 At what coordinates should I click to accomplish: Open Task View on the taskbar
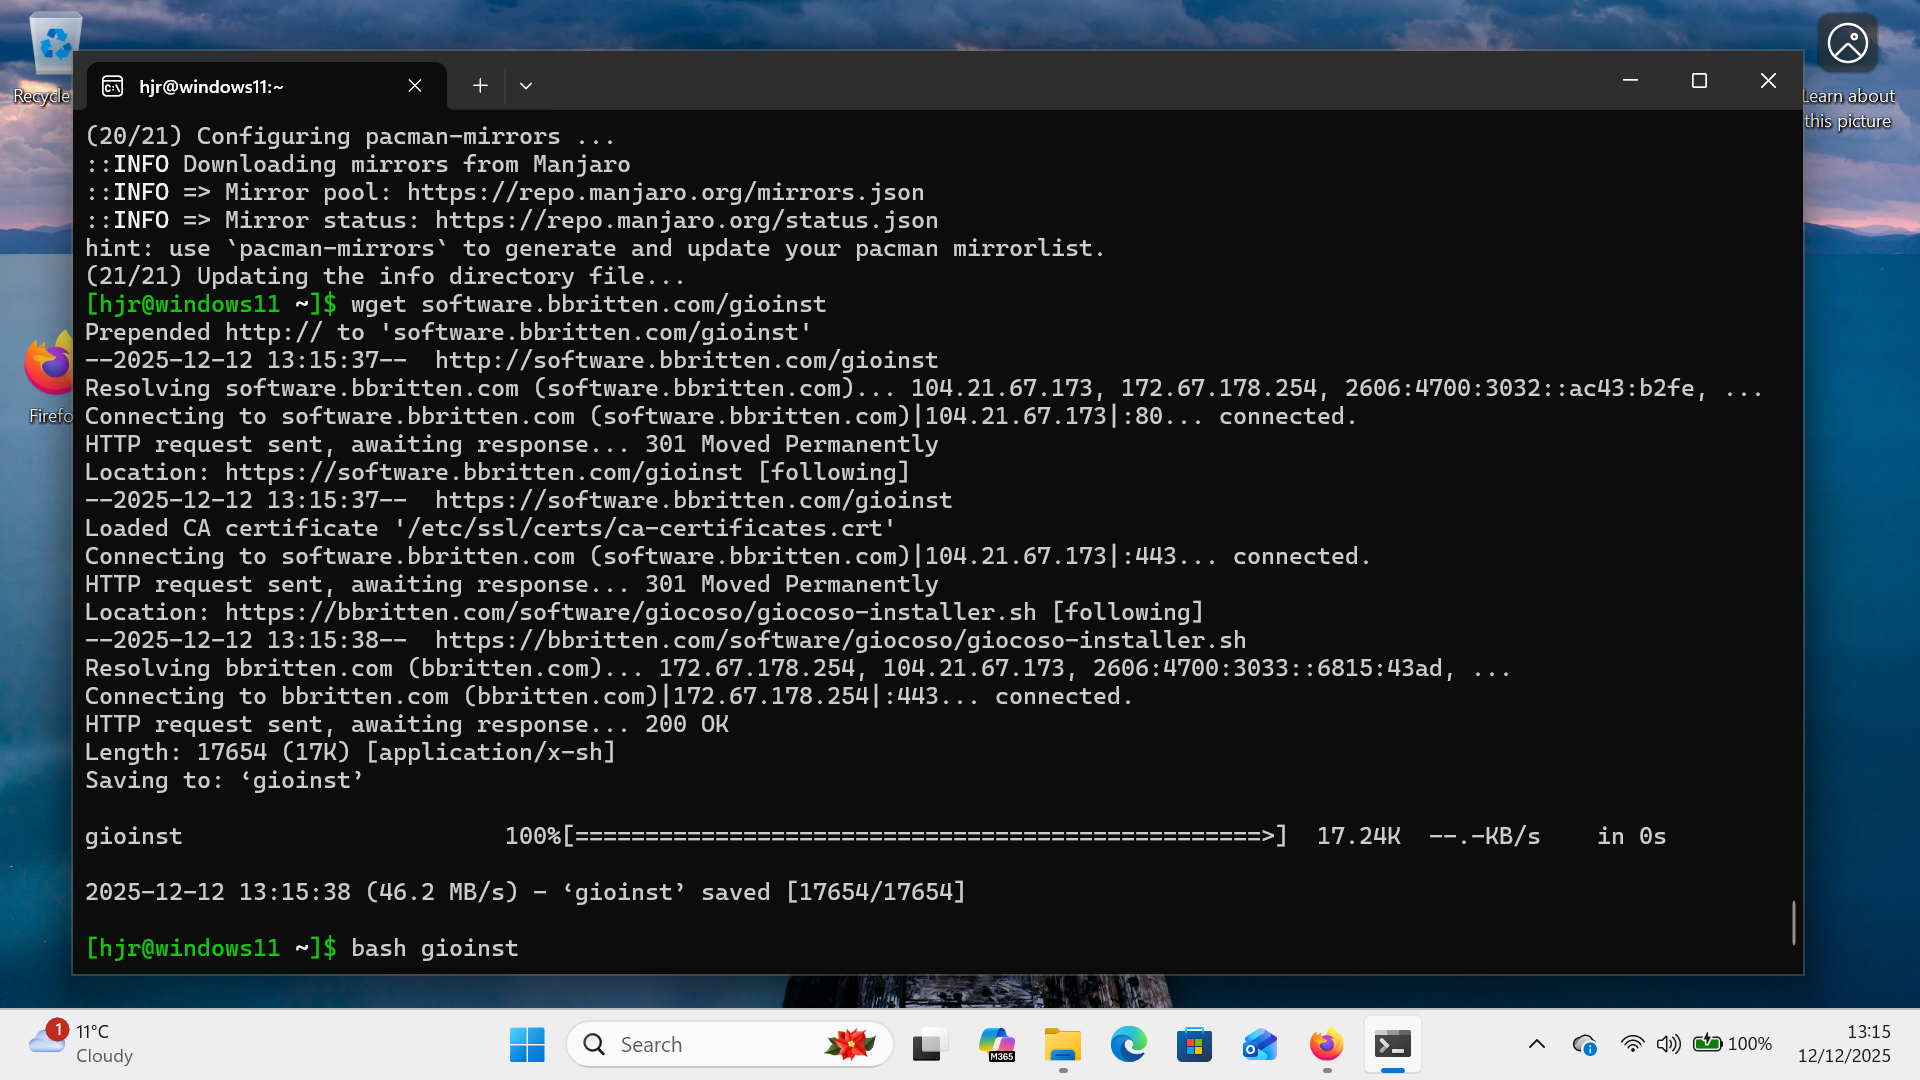point(929,1043)
